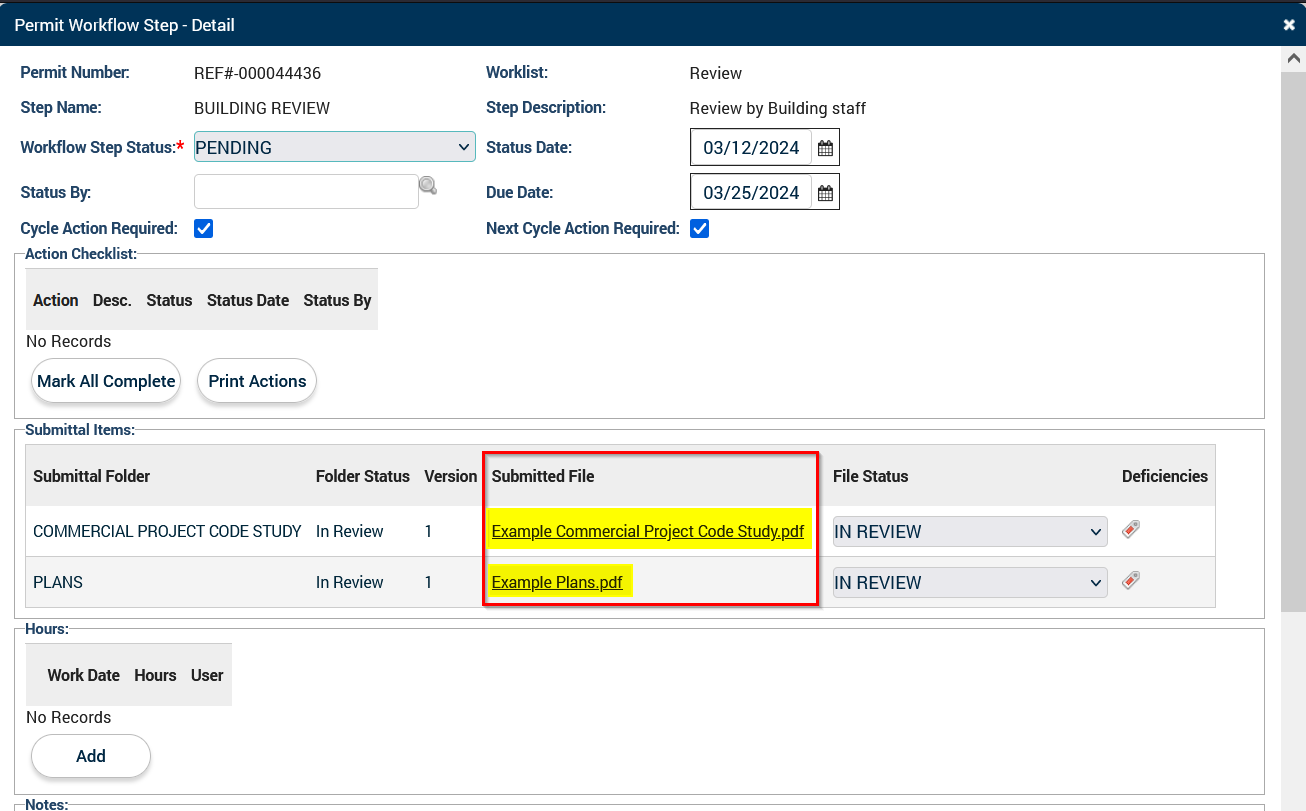Click deficiencies tag icon for PLANS row
The height and width of the screenshot is (811, 1306).
1131,580
